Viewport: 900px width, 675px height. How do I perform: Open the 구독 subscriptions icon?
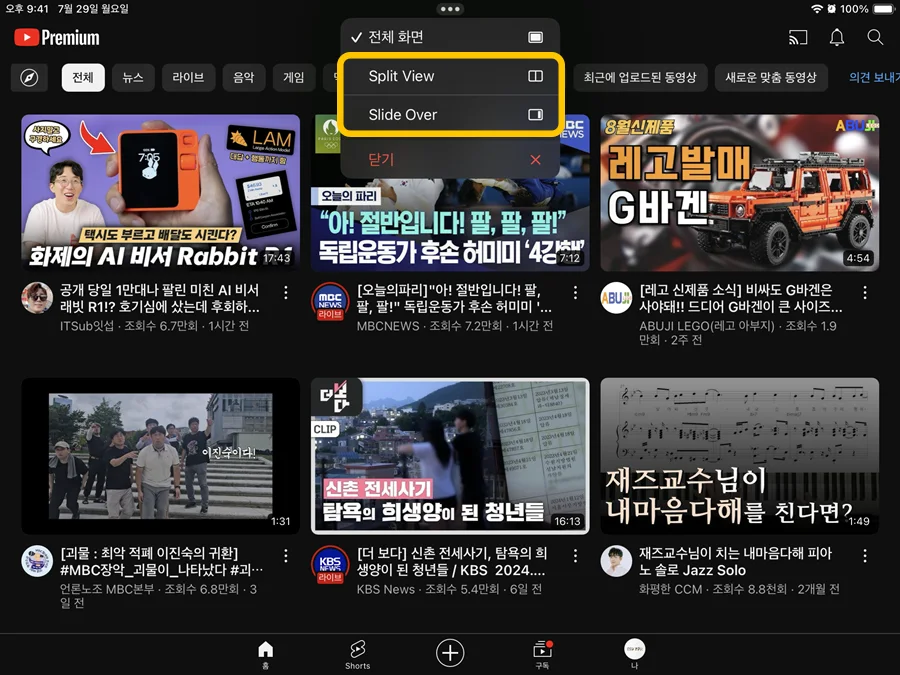coord(541,652)
